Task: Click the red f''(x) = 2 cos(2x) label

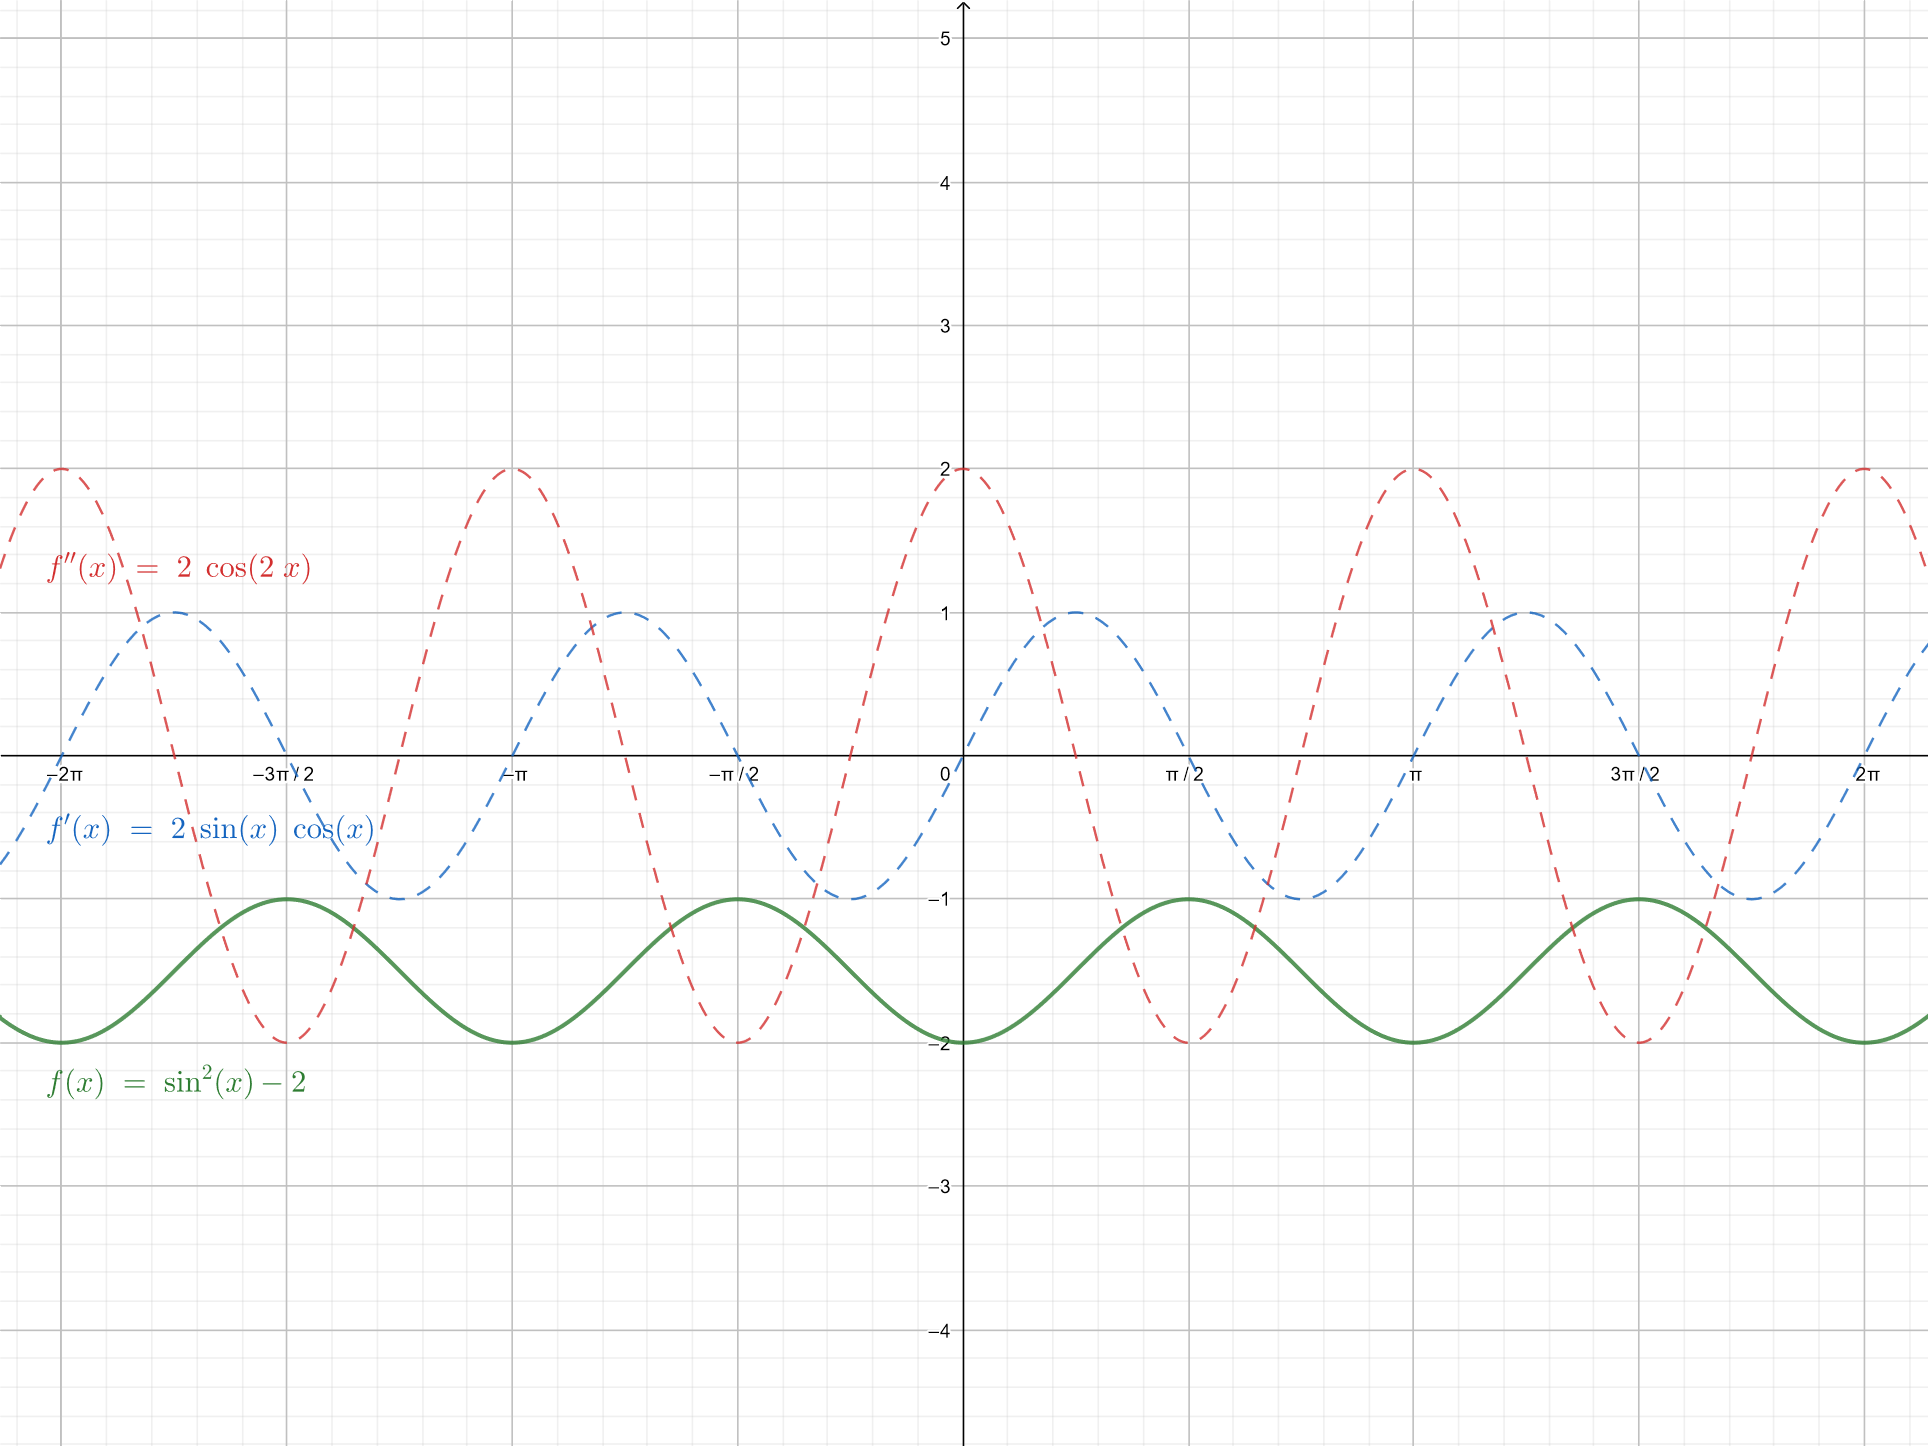Action: [x=180, y=568]
